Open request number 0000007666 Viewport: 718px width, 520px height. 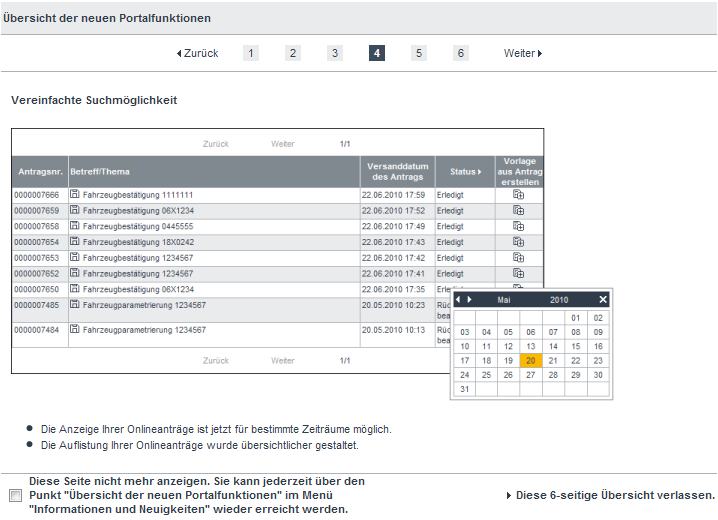(37, 195)
